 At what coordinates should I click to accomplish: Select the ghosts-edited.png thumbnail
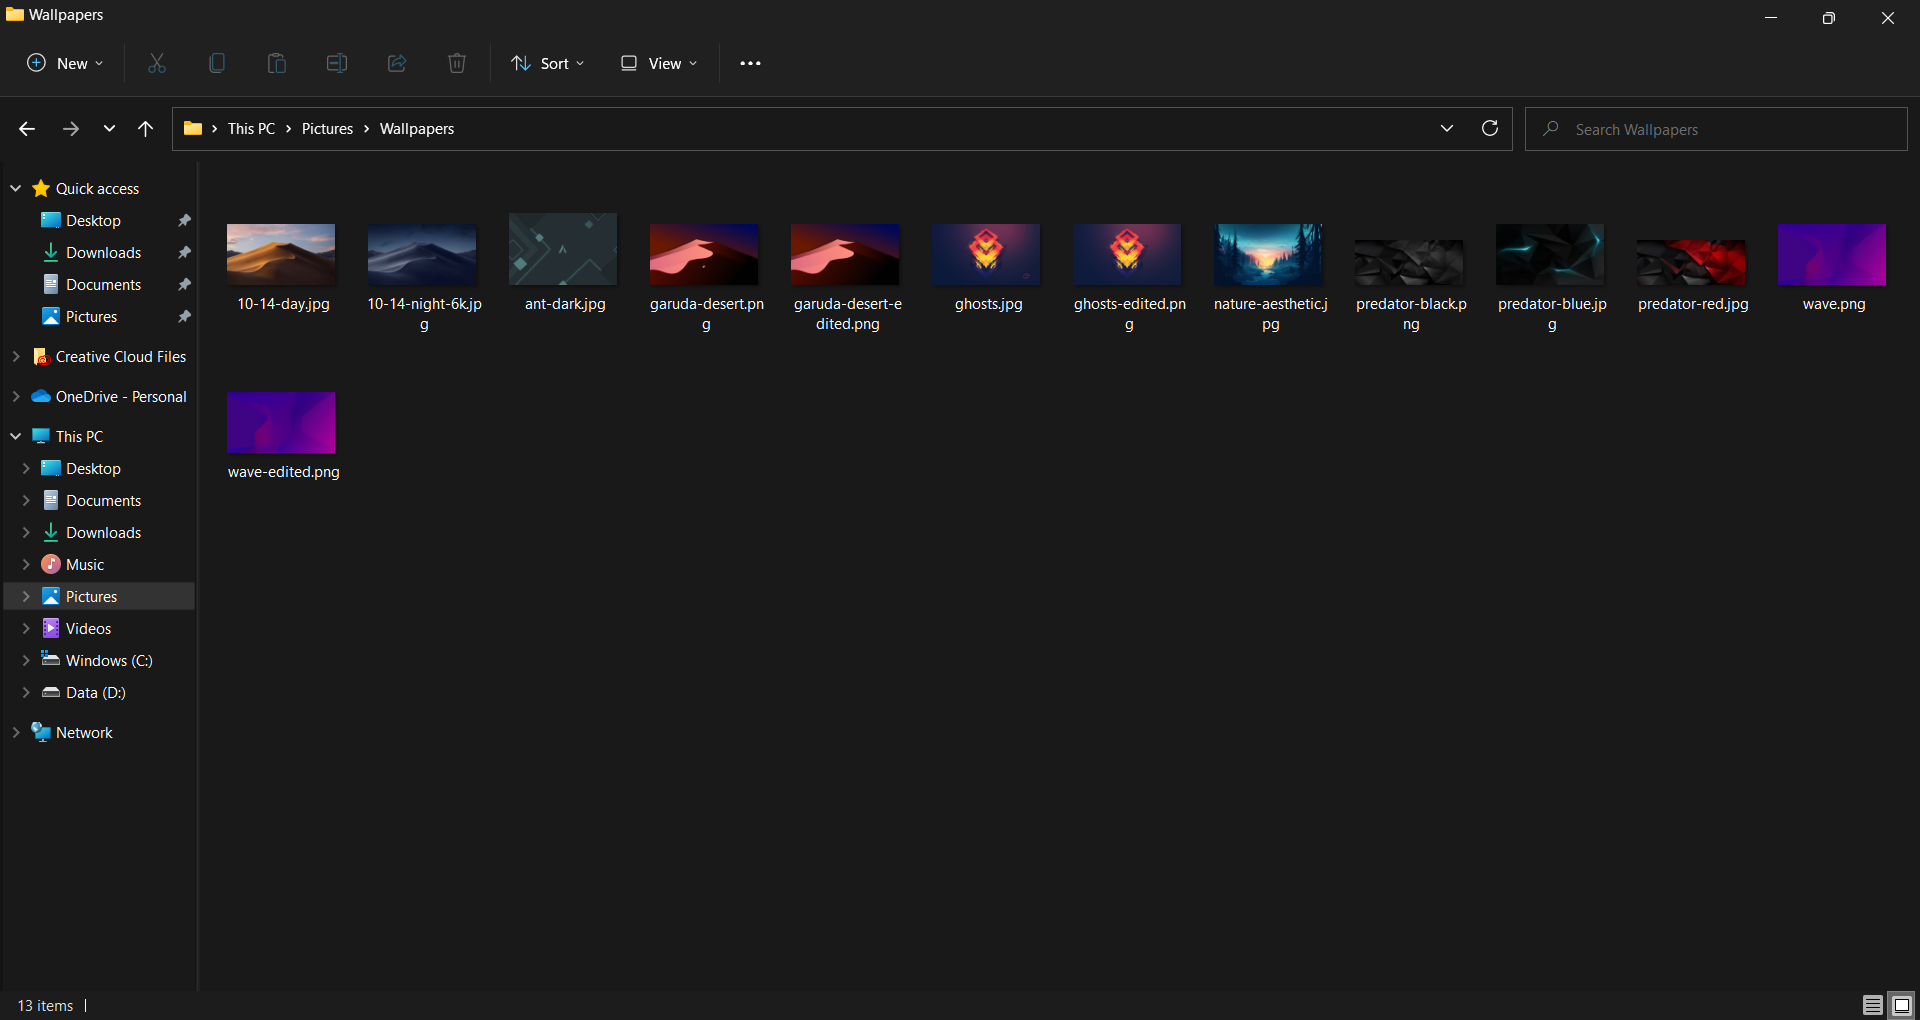(1127, 254)
